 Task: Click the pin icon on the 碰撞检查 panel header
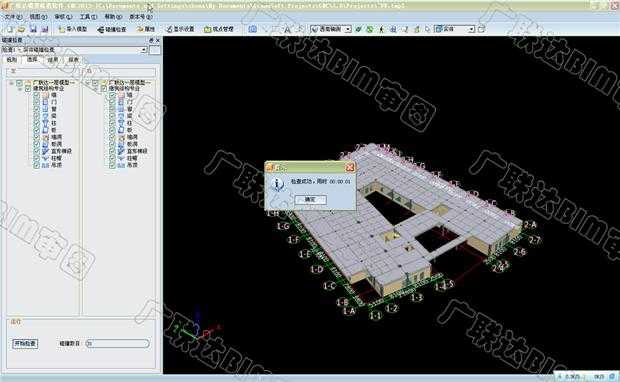151,40
